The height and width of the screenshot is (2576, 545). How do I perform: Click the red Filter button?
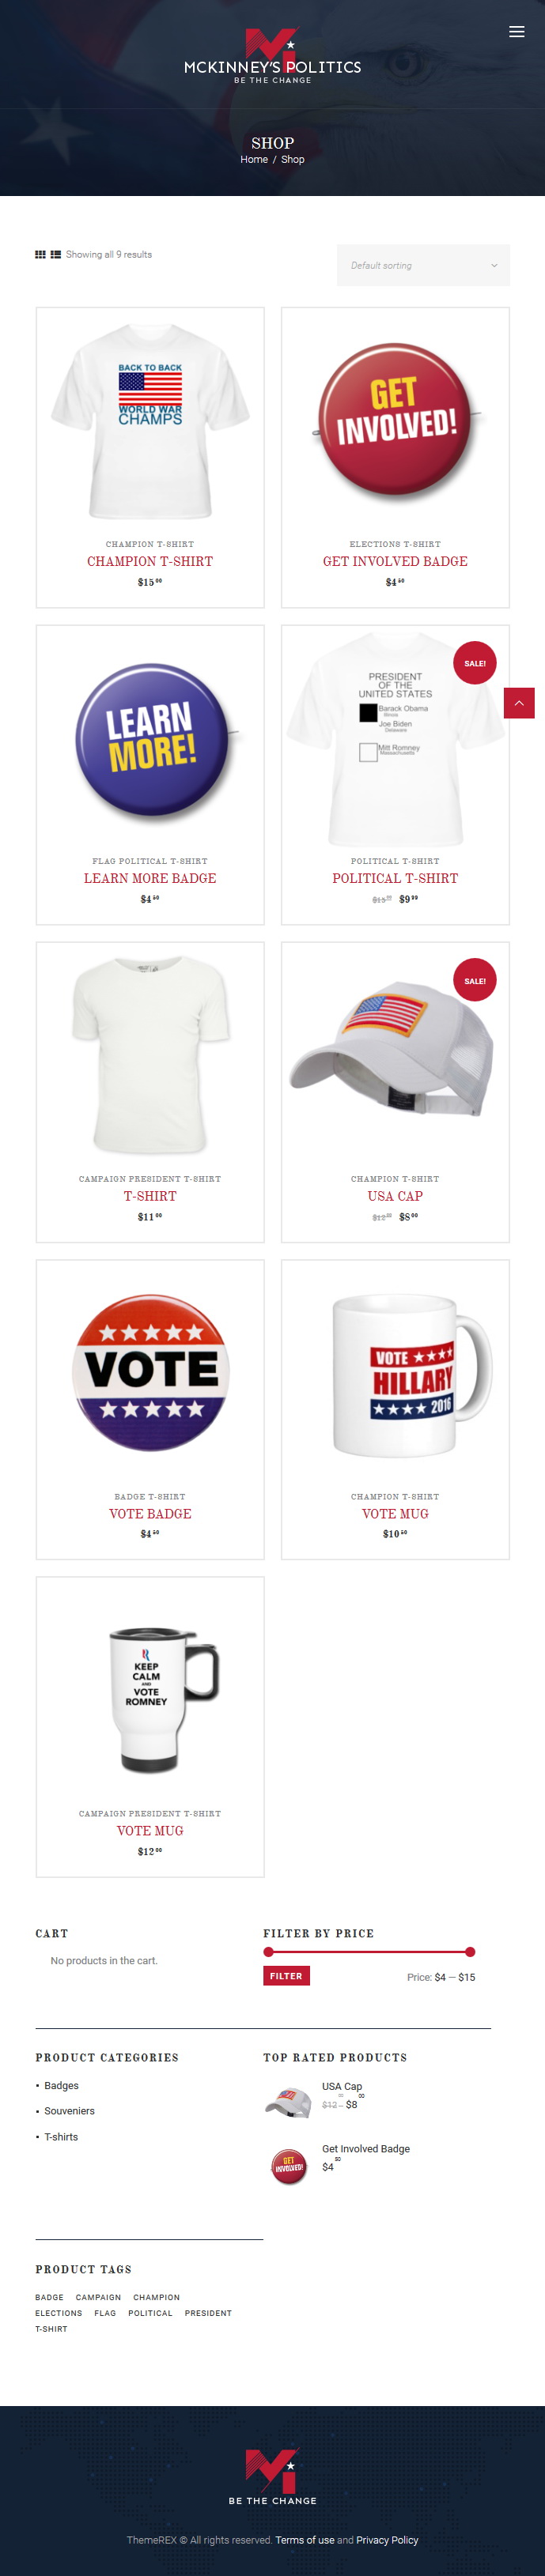click(286, 1976)
